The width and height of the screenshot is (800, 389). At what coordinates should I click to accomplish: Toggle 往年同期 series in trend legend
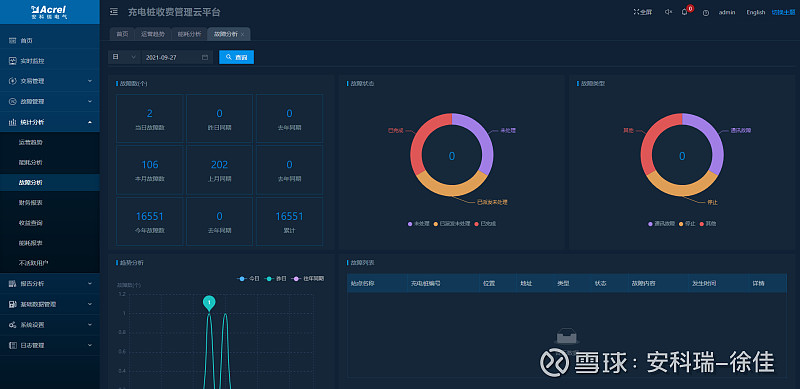pyautogui.click(x=308, y=279)
